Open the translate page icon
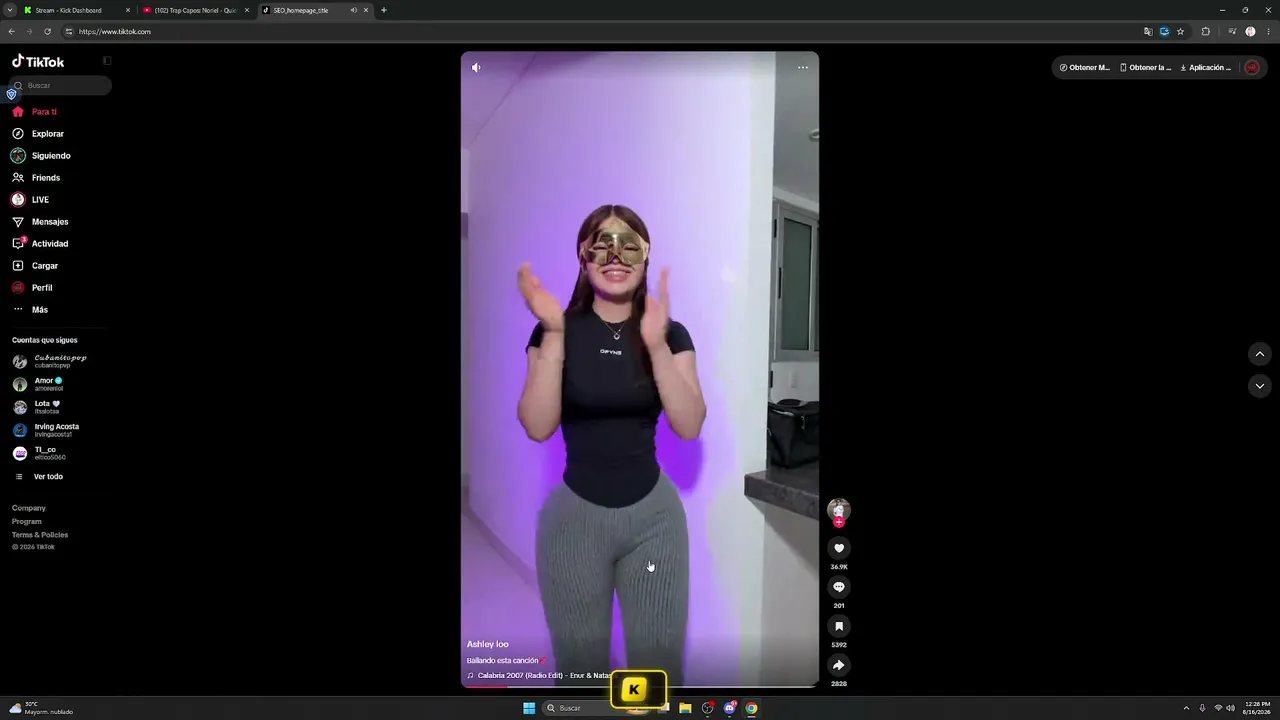 [1148, 32]
